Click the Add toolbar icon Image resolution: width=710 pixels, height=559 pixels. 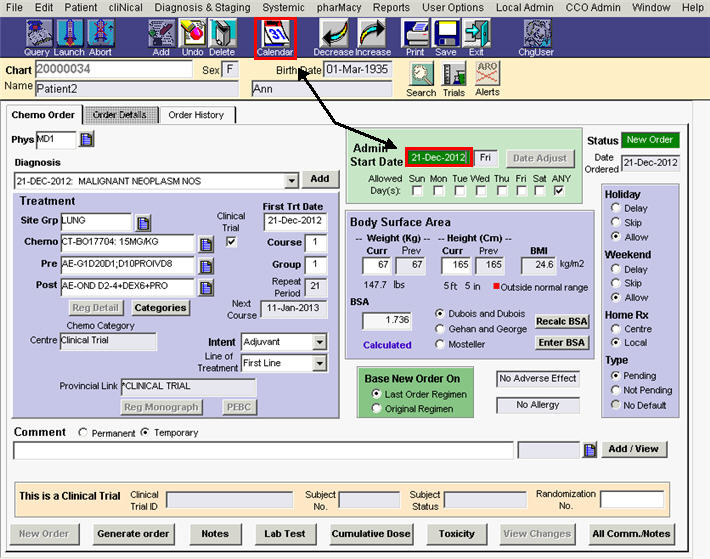pyautogui.click(x=162, y=33)
